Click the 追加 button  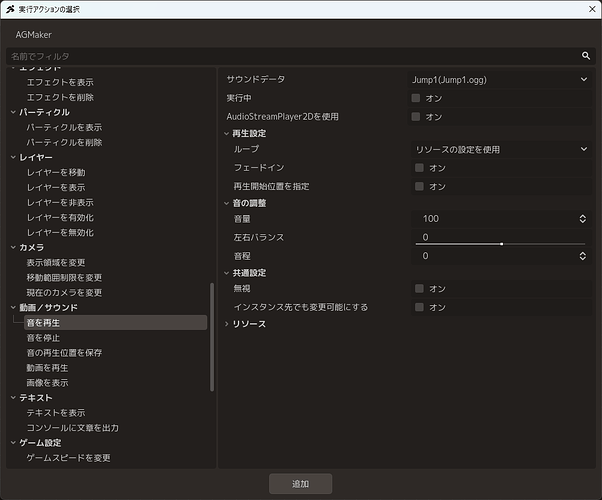(x=300, y=484)
